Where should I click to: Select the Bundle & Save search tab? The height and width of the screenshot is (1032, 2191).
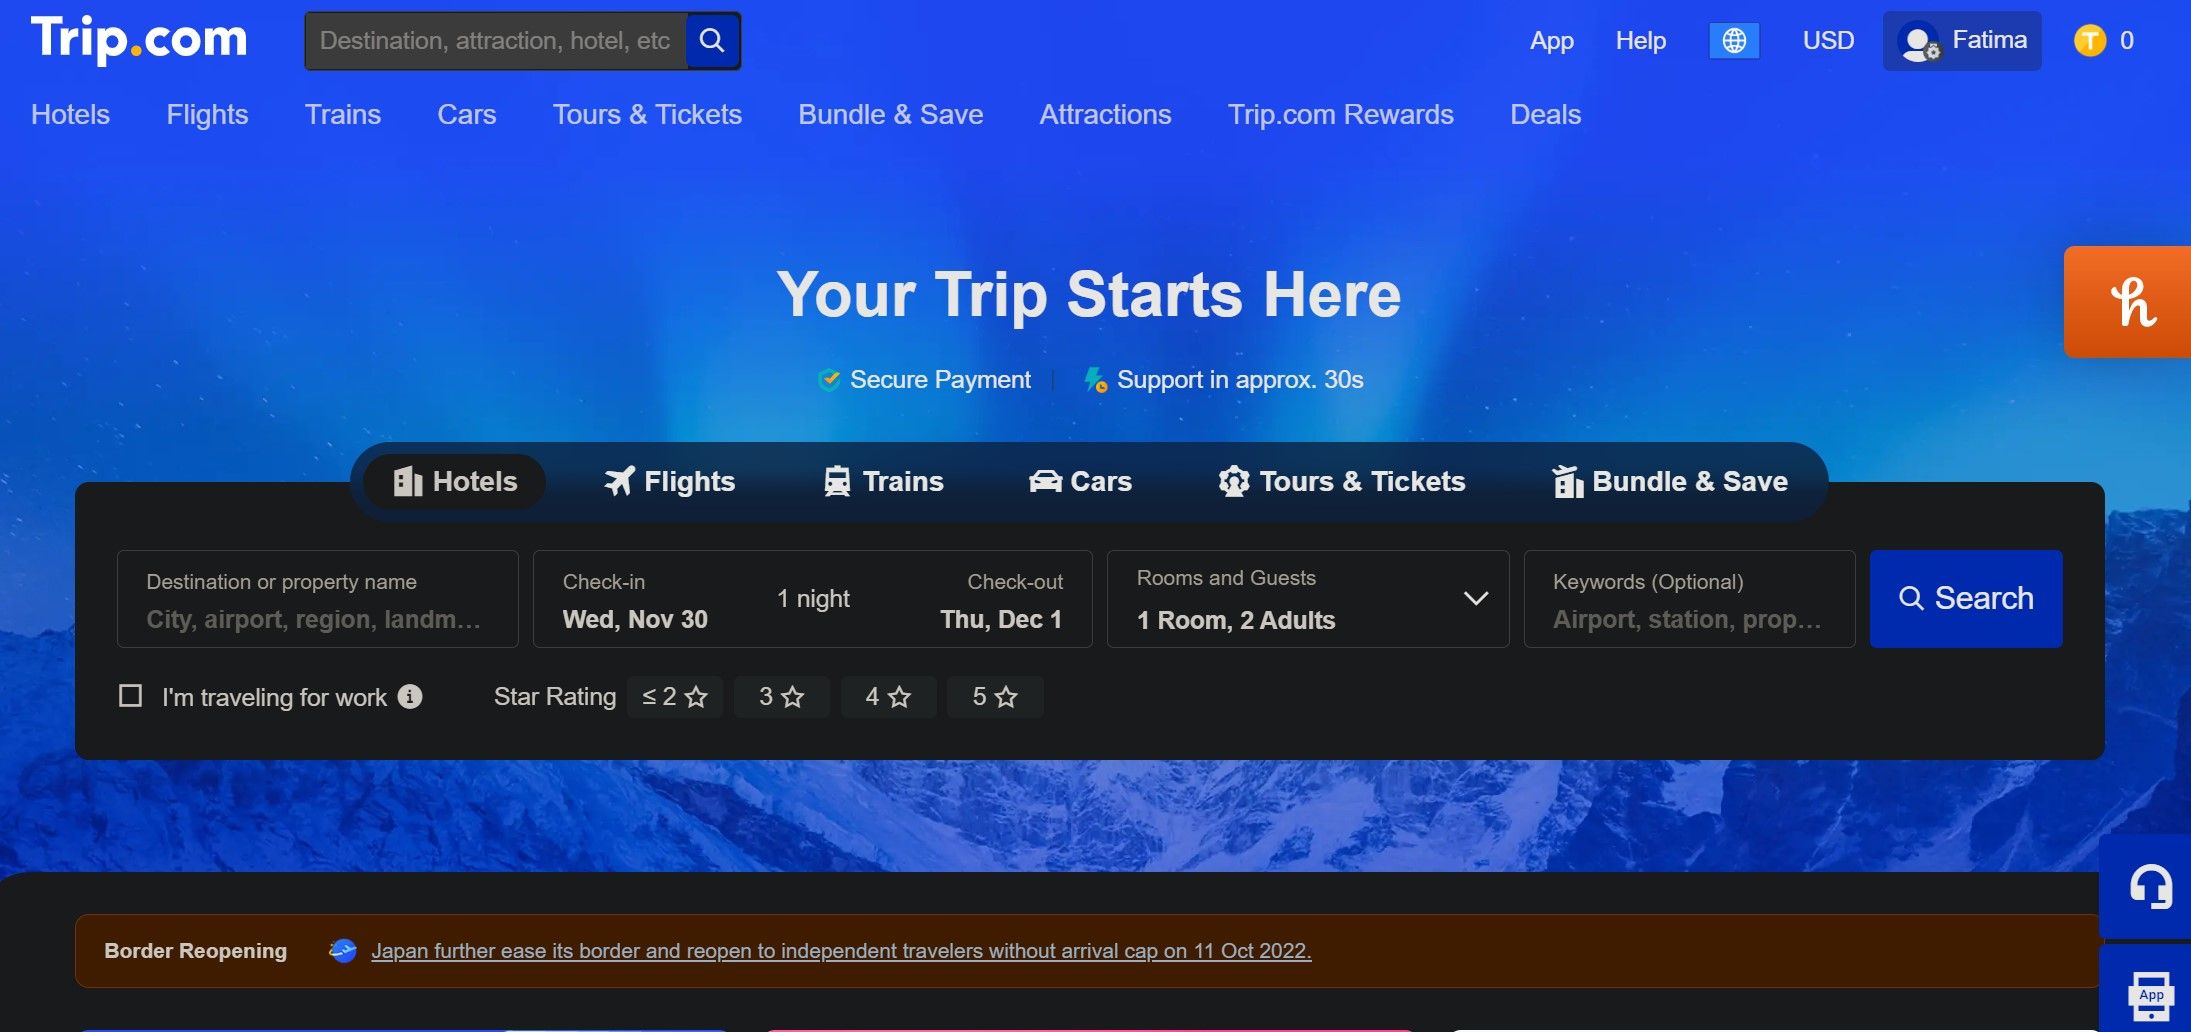tap(1670, 482)
